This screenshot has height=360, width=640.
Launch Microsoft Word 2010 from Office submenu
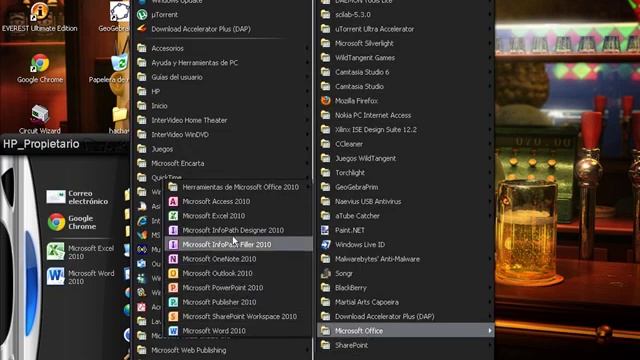coord(238,331)
